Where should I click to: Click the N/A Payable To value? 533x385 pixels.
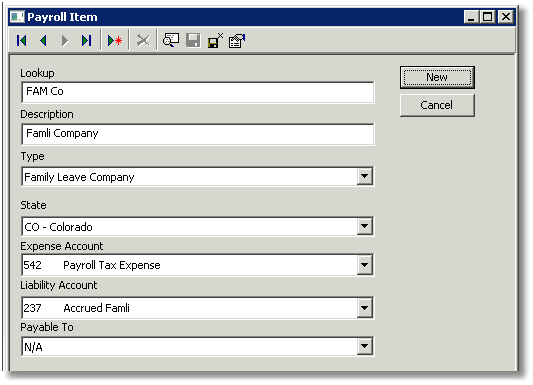[x=33, y=347]
